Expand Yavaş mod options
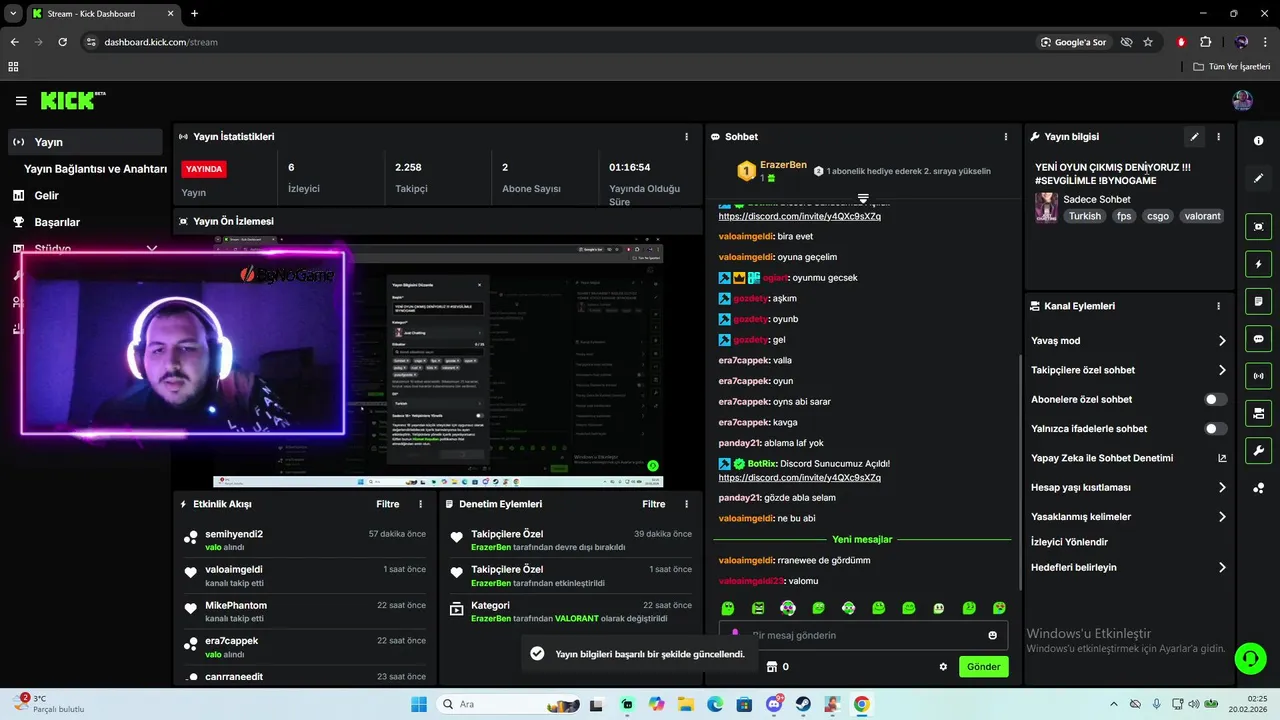 click(1222, 341)
